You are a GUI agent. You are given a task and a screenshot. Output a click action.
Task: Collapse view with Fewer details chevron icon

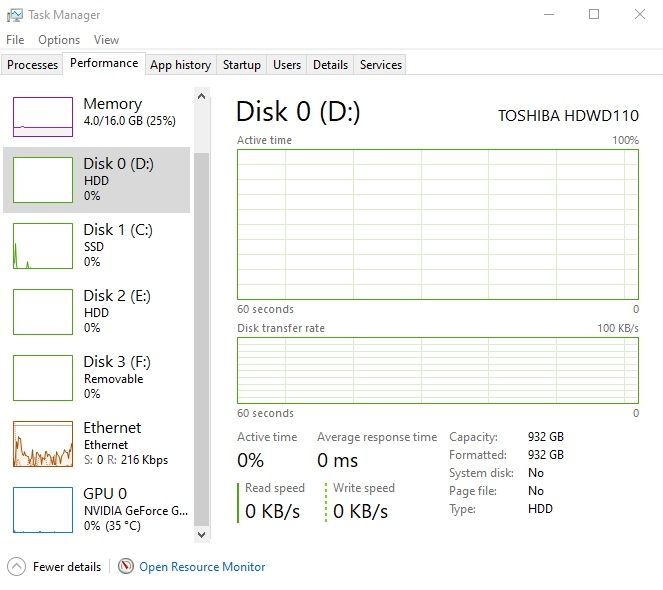point(16,566)
